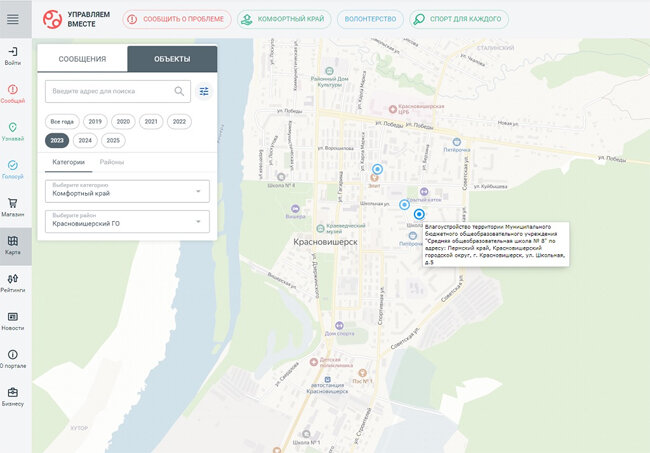Open Рейтинги in sidebar
The image size is (650, 453).
[13, 283]
